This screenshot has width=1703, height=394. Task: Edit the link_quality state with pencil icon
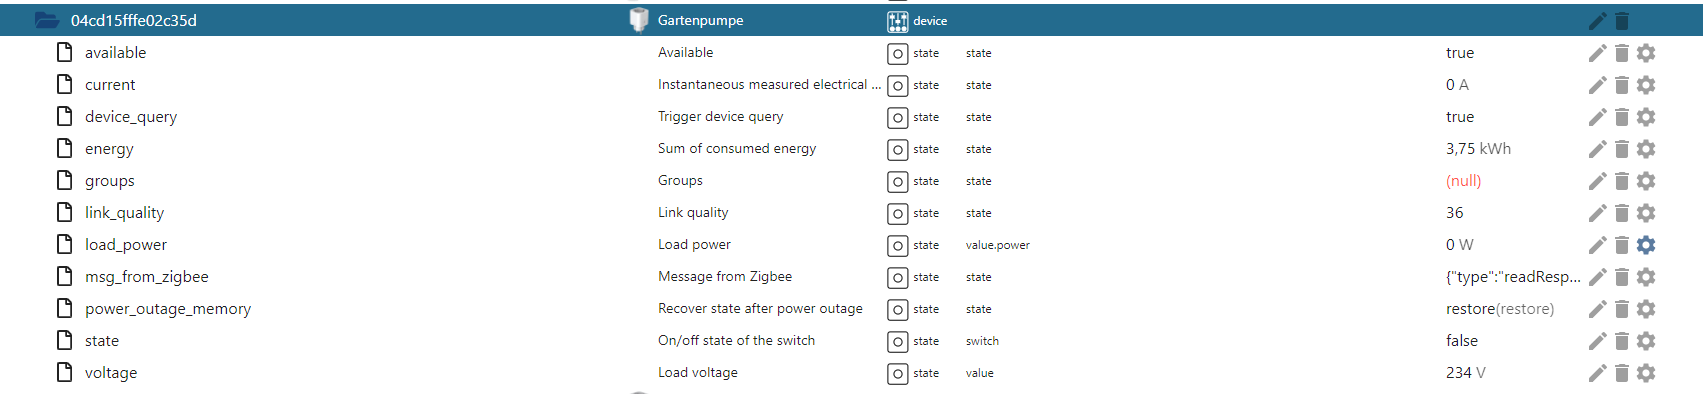tap(1598, 213)
